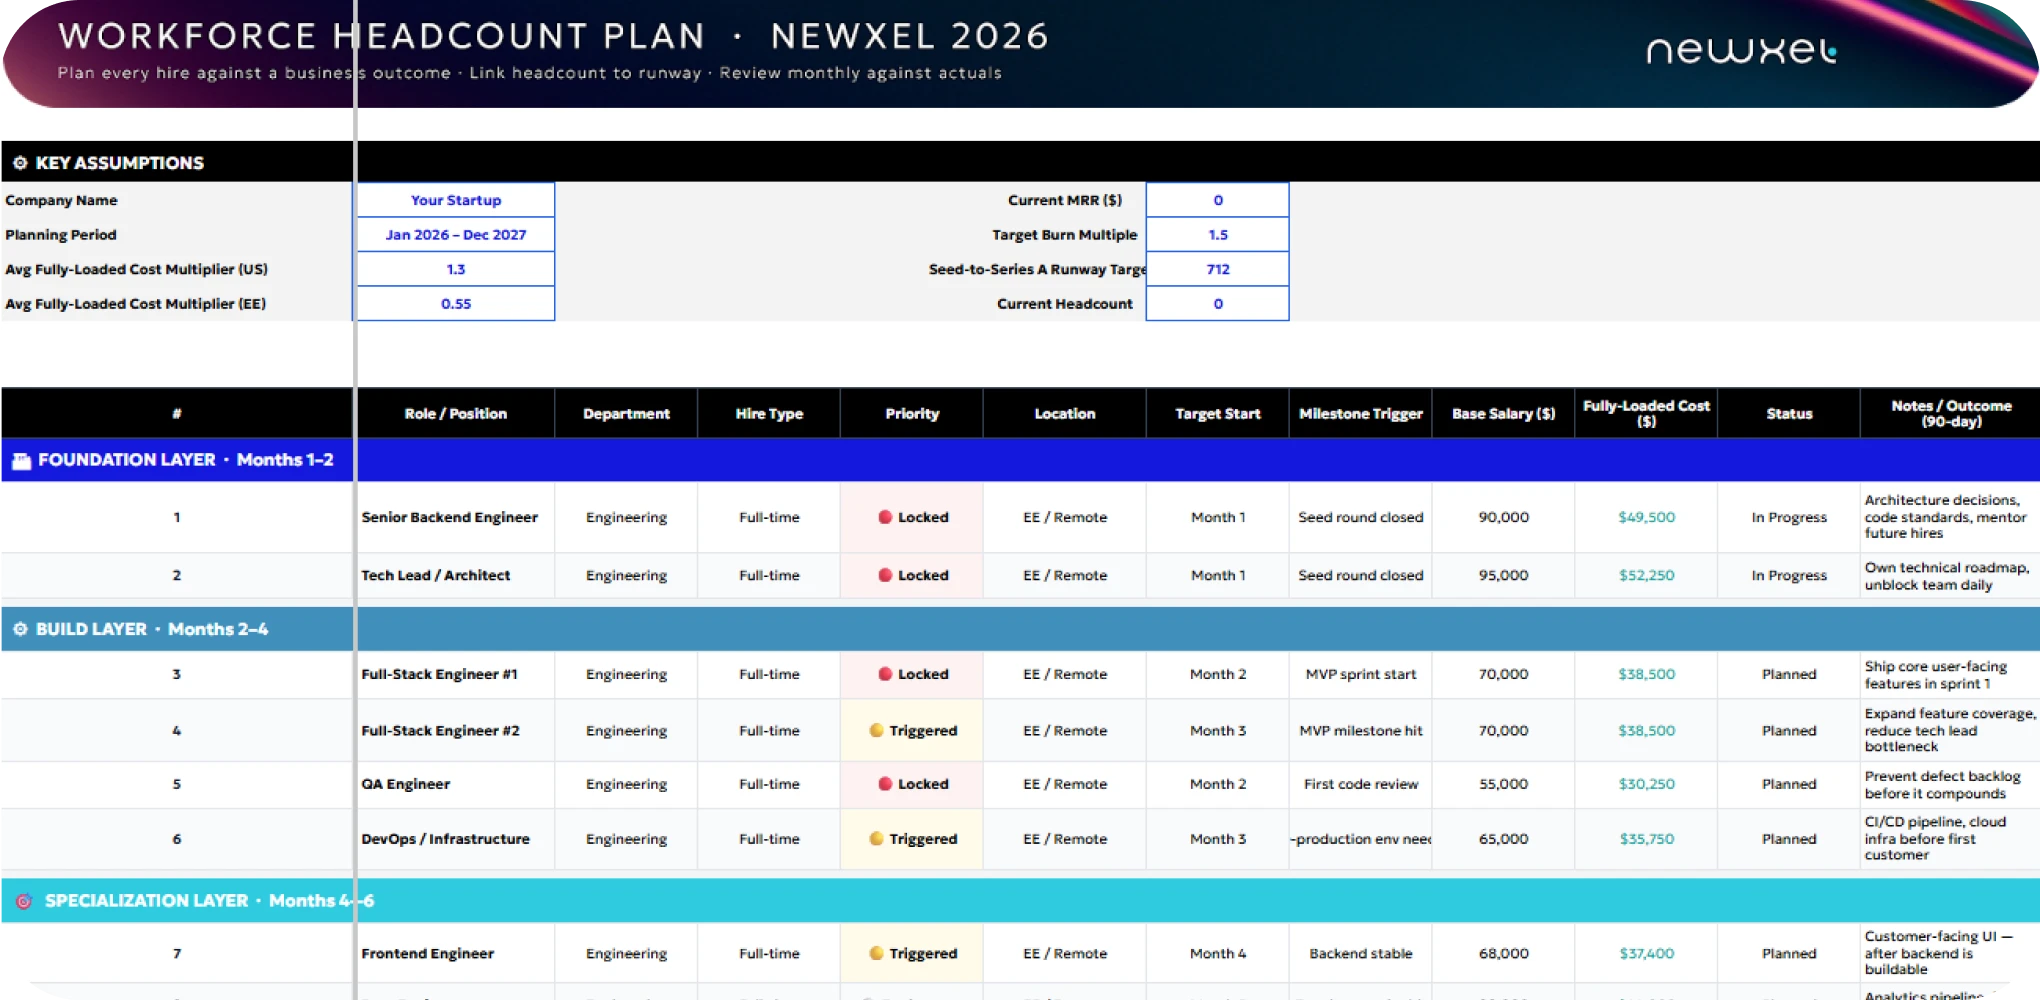Click the Specialization Layer target icon
This screenshot has width=2040, height=1000.
click(x=24, y=901)
